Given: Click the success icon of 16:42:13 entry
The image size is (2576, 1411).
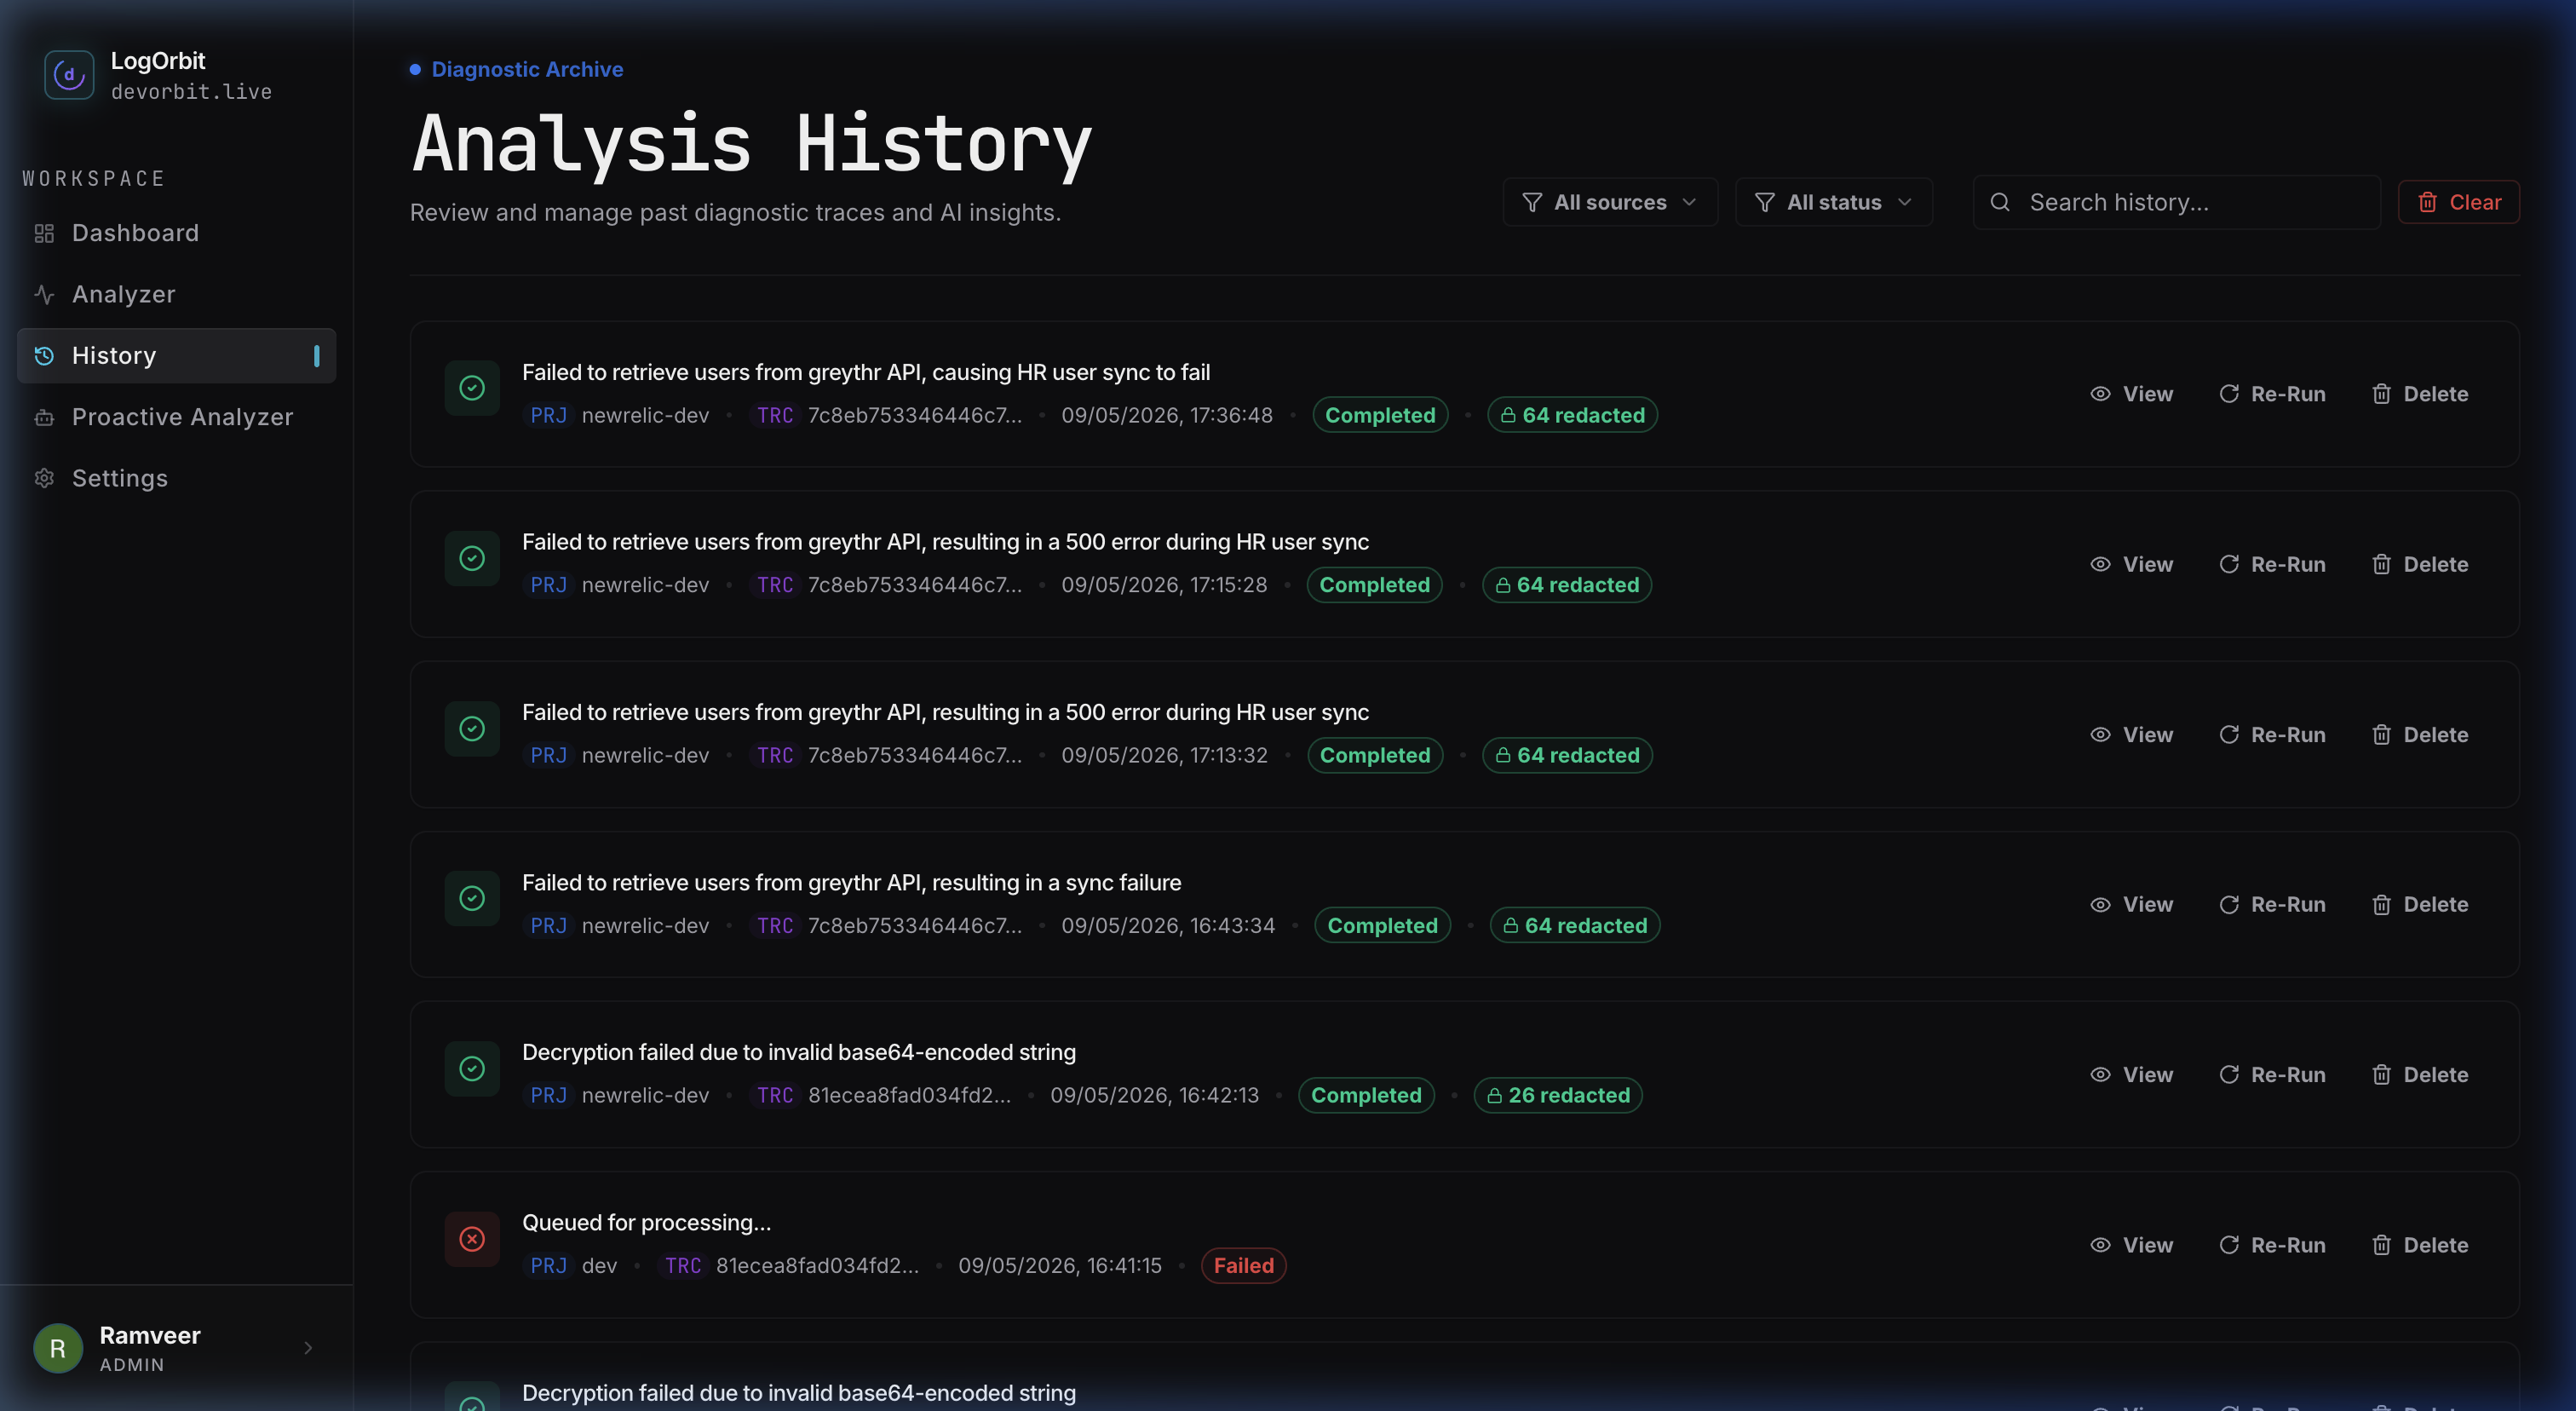Looking at the screenshot, I should pos(472,1068).
